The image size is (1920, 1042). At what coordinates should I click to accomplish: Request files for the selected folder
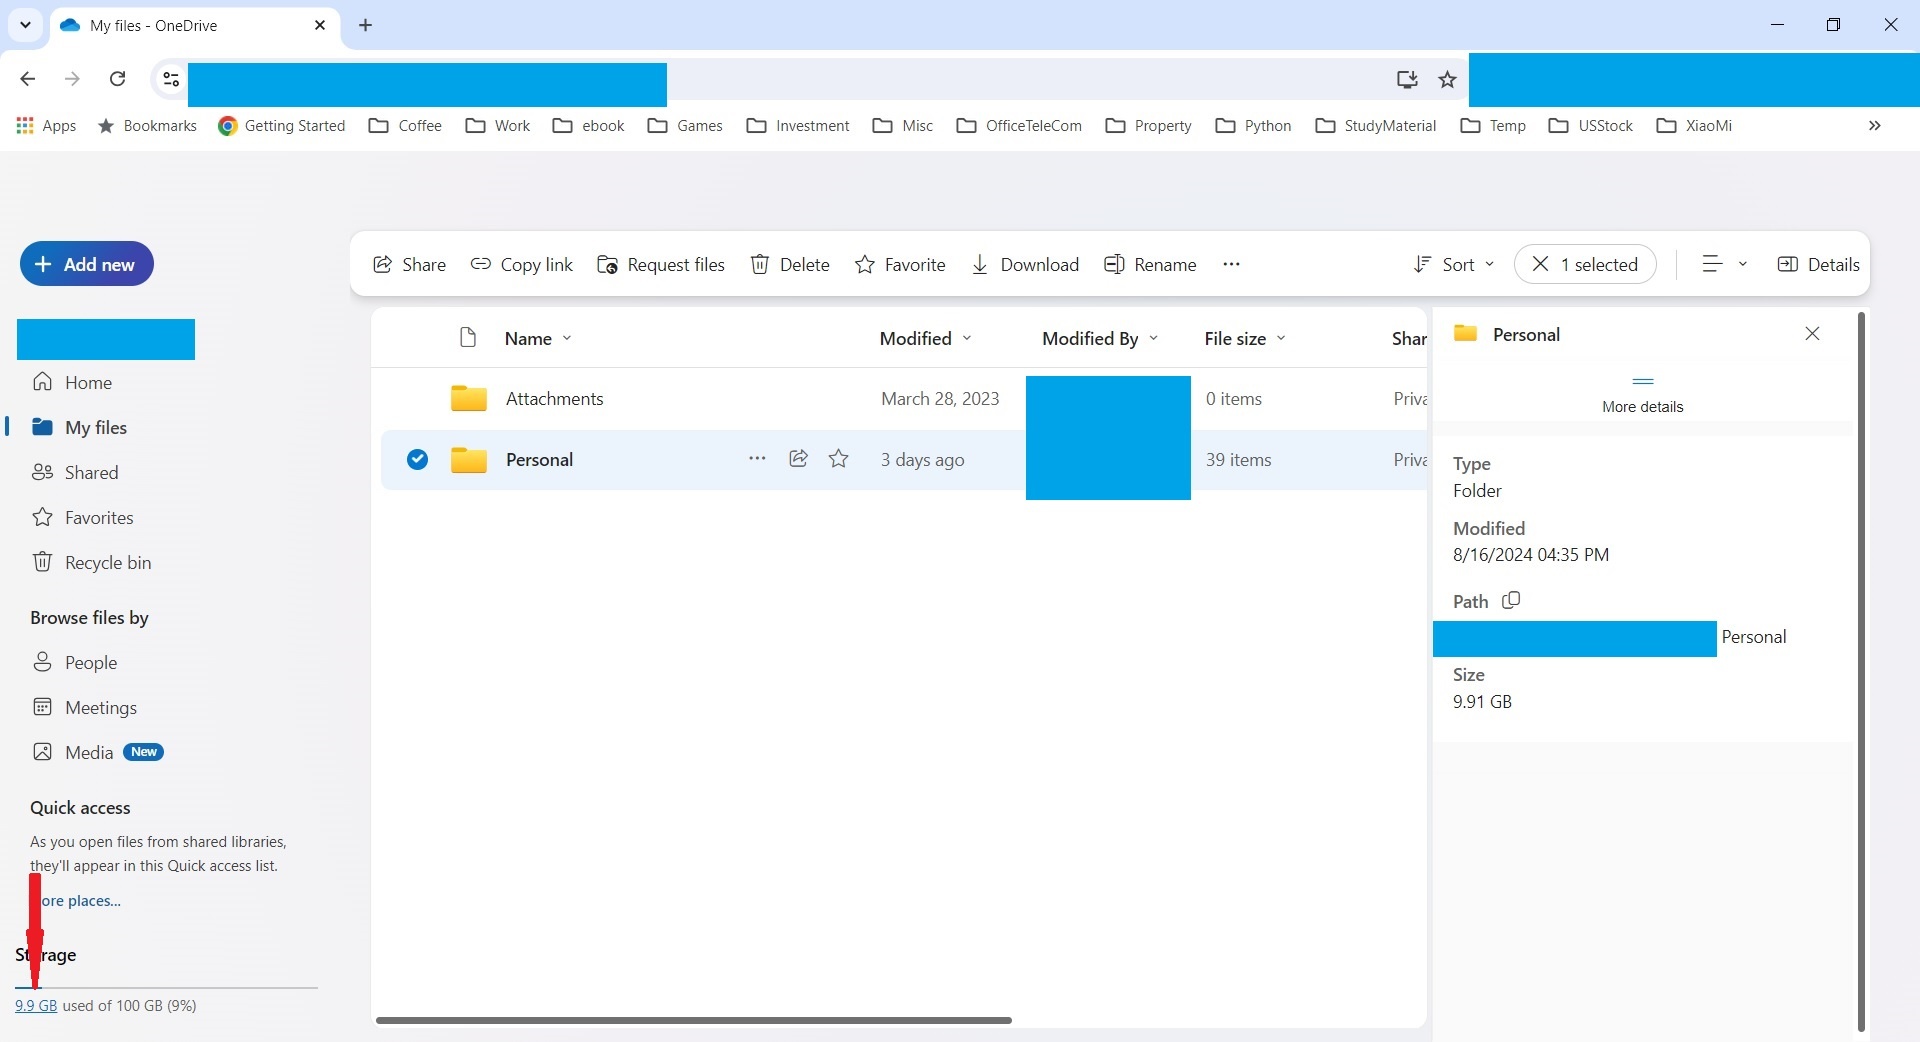(660, 264)
